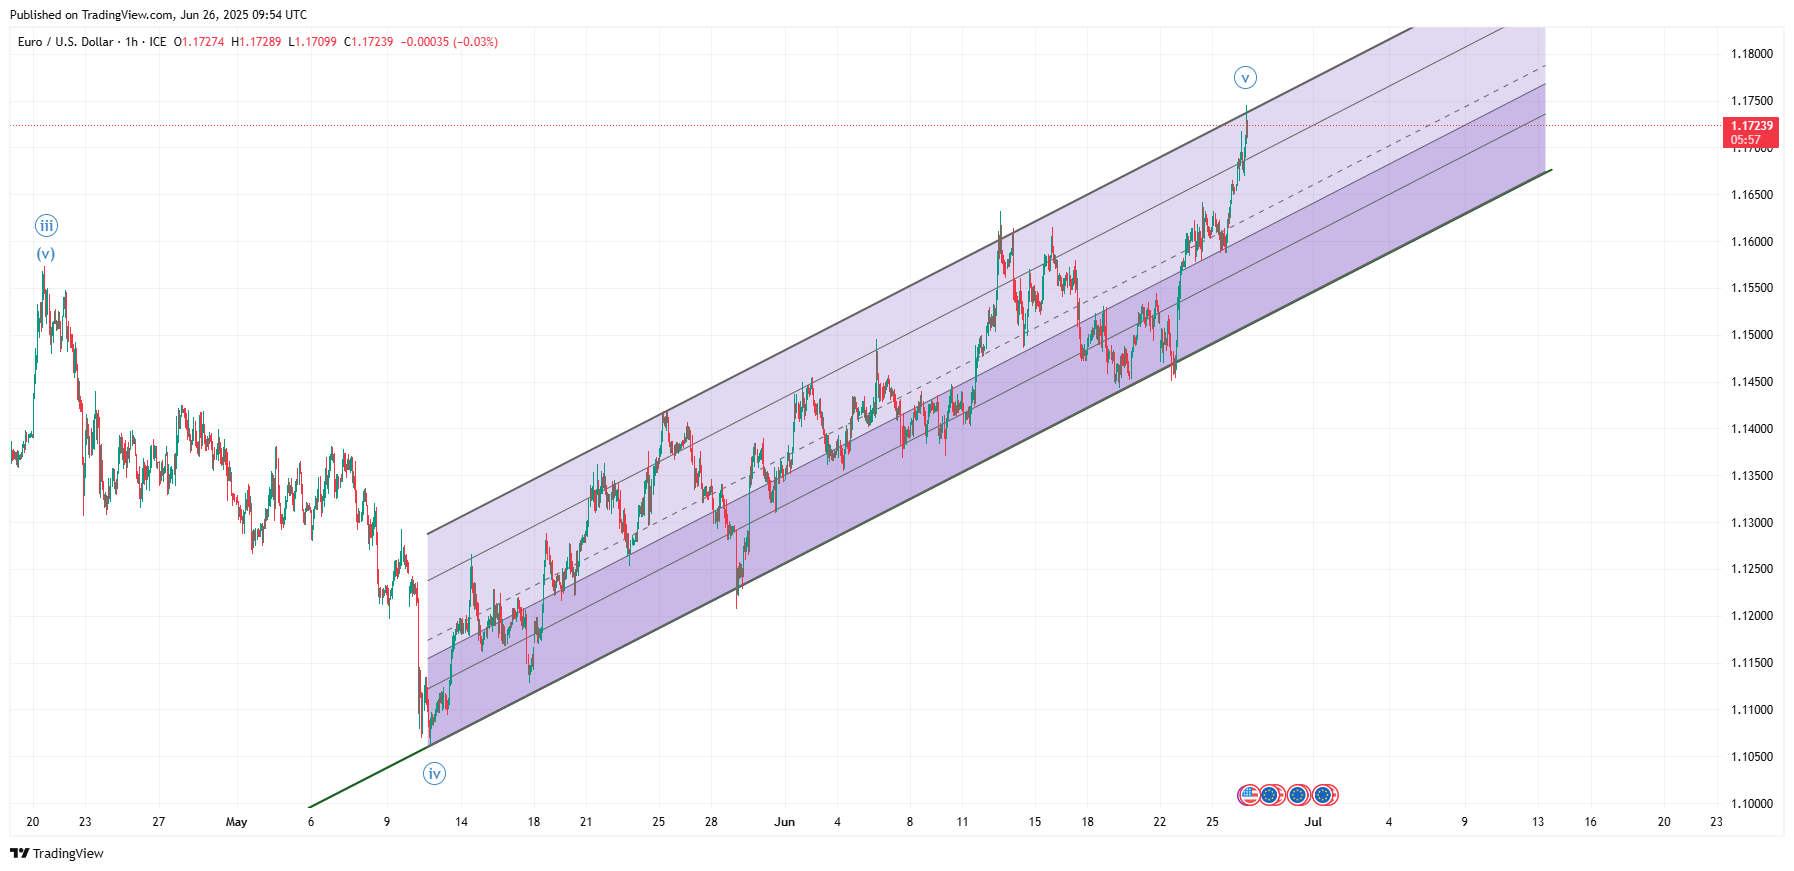Image resolution: width=1794 pixels, height=871 pixels.
Task: Click the 1.14000 price axis label
Action: tap(1752, 429)
